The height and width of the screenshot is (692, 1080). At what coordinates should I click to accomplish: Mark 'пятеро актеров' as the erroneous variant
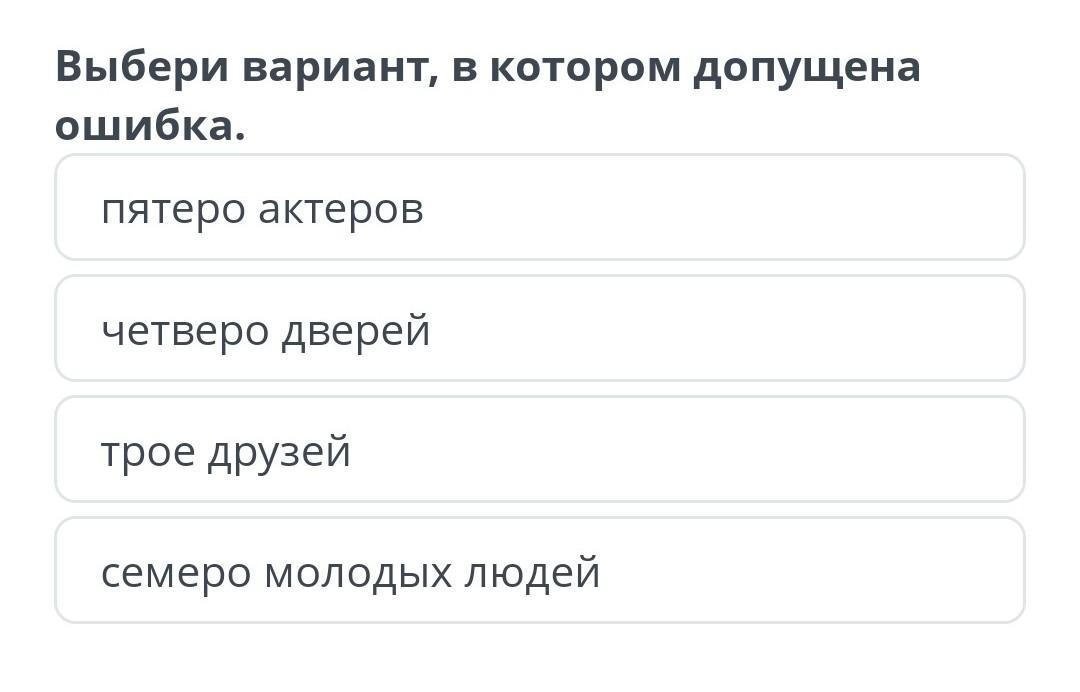pyautogui.click(x=539, y=207)
